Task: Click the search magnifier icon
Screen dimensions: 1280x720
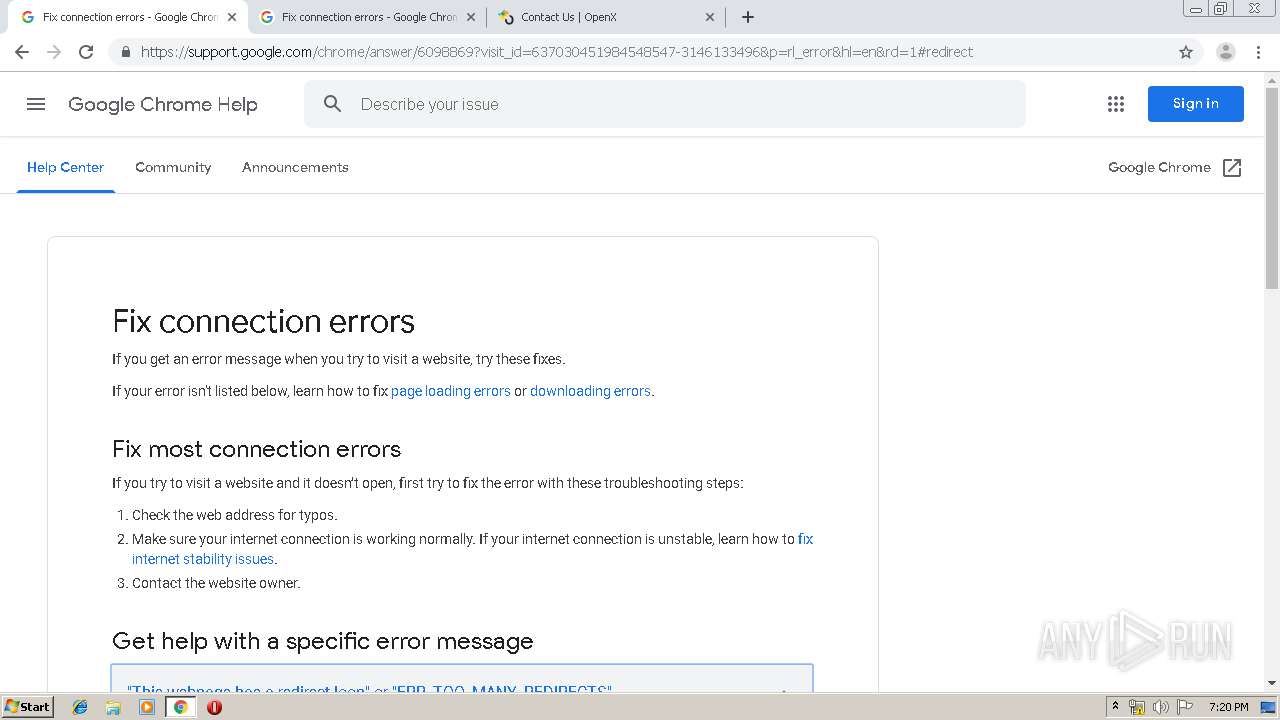Action: tap(333, 104)
